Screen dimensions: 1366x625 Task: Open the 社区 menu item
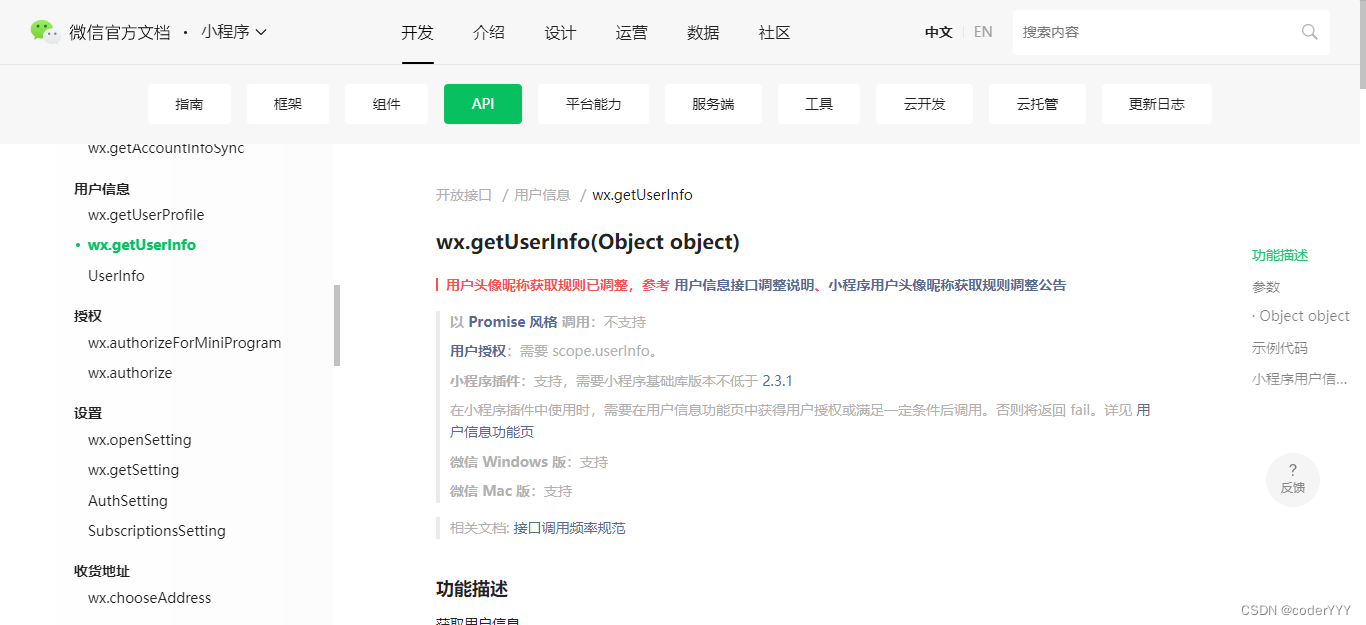(x=774, y=32)
